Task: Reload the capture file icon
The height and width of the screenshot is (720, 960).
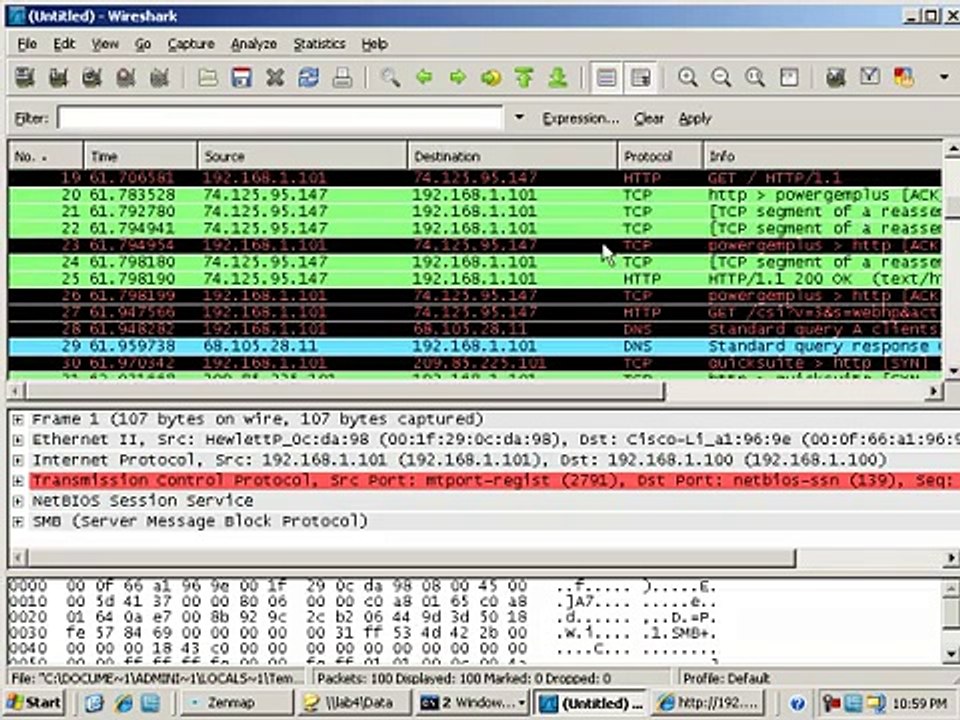Action: (309, 78)
